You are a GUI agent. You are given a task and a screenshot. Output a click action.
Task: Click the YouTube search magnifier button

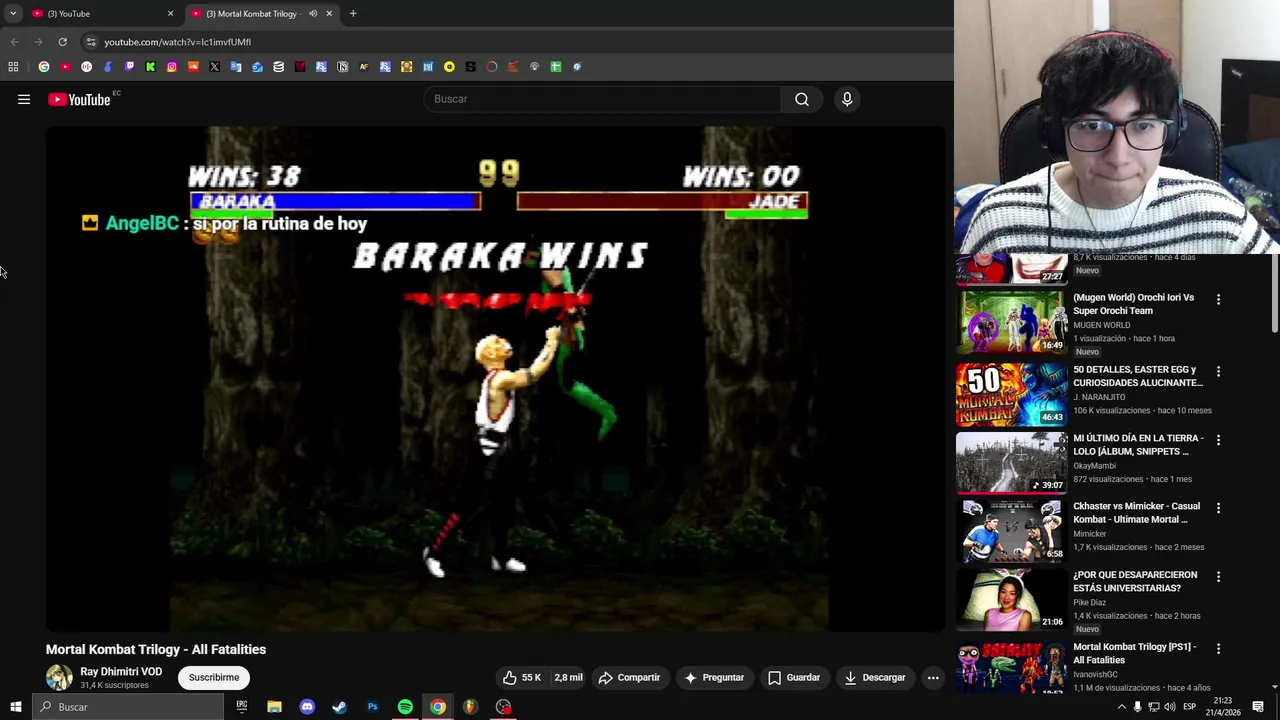tap(802, 99)
